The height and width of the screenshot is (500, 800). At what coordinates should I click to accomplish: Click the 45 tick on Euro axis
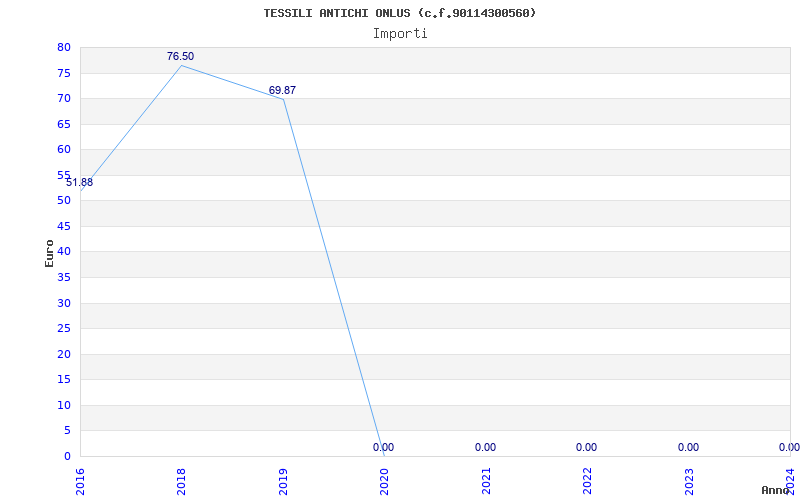pos(64,227)
